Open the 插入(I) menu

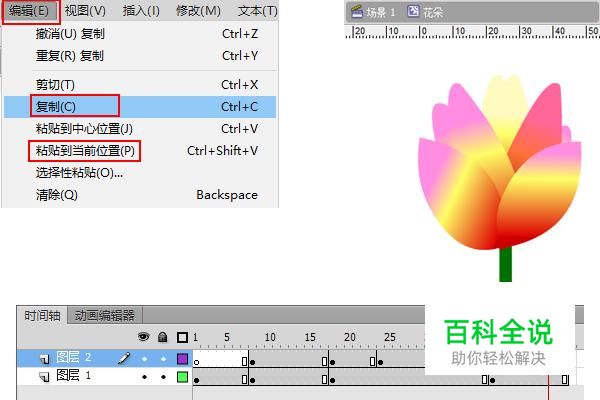(x=141, y=11)
